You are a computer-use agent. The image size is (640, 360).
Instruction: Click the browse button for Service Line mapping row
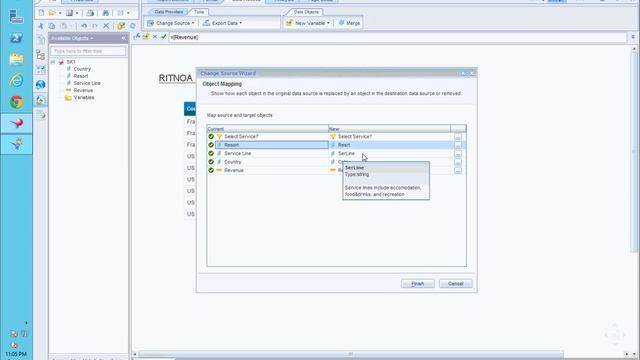458,154
